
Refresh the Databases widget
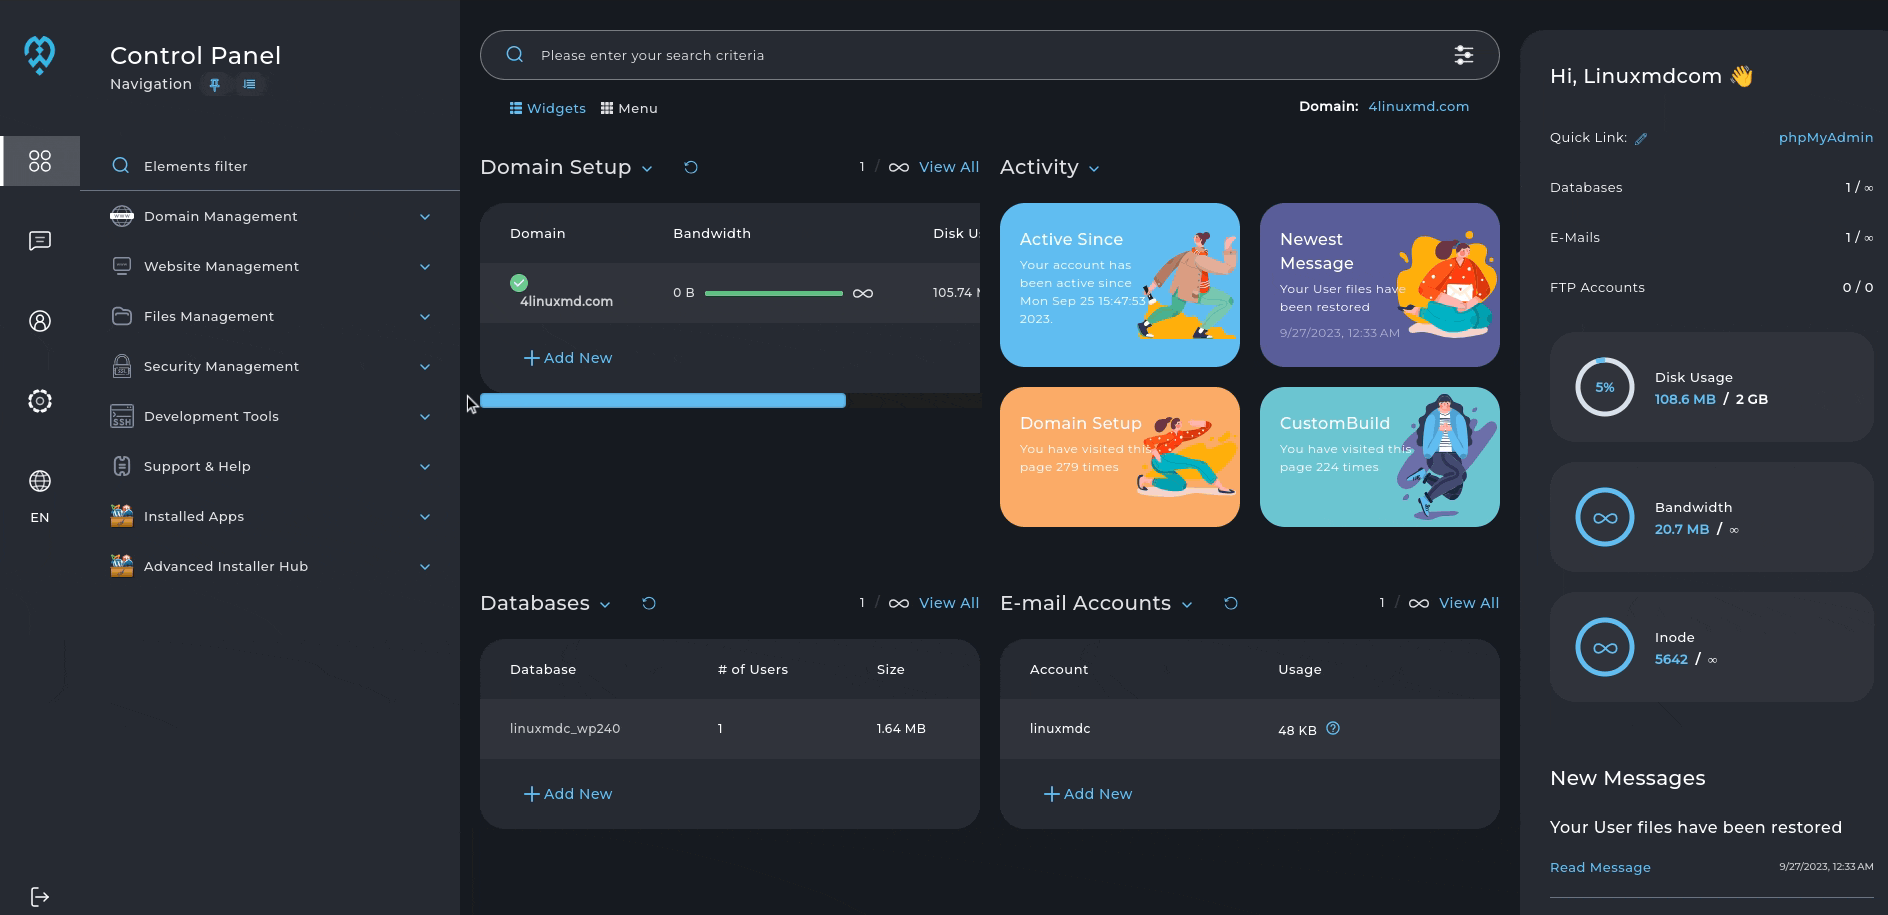[x=648, y=603]
